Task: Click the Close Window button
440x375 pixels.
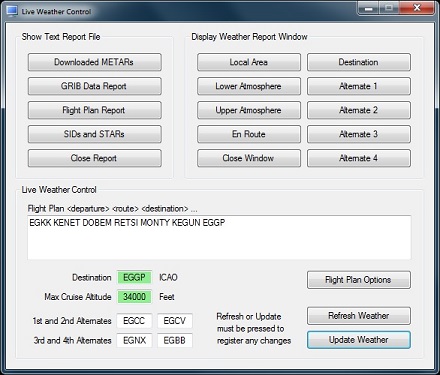Action: pos(249,158)
